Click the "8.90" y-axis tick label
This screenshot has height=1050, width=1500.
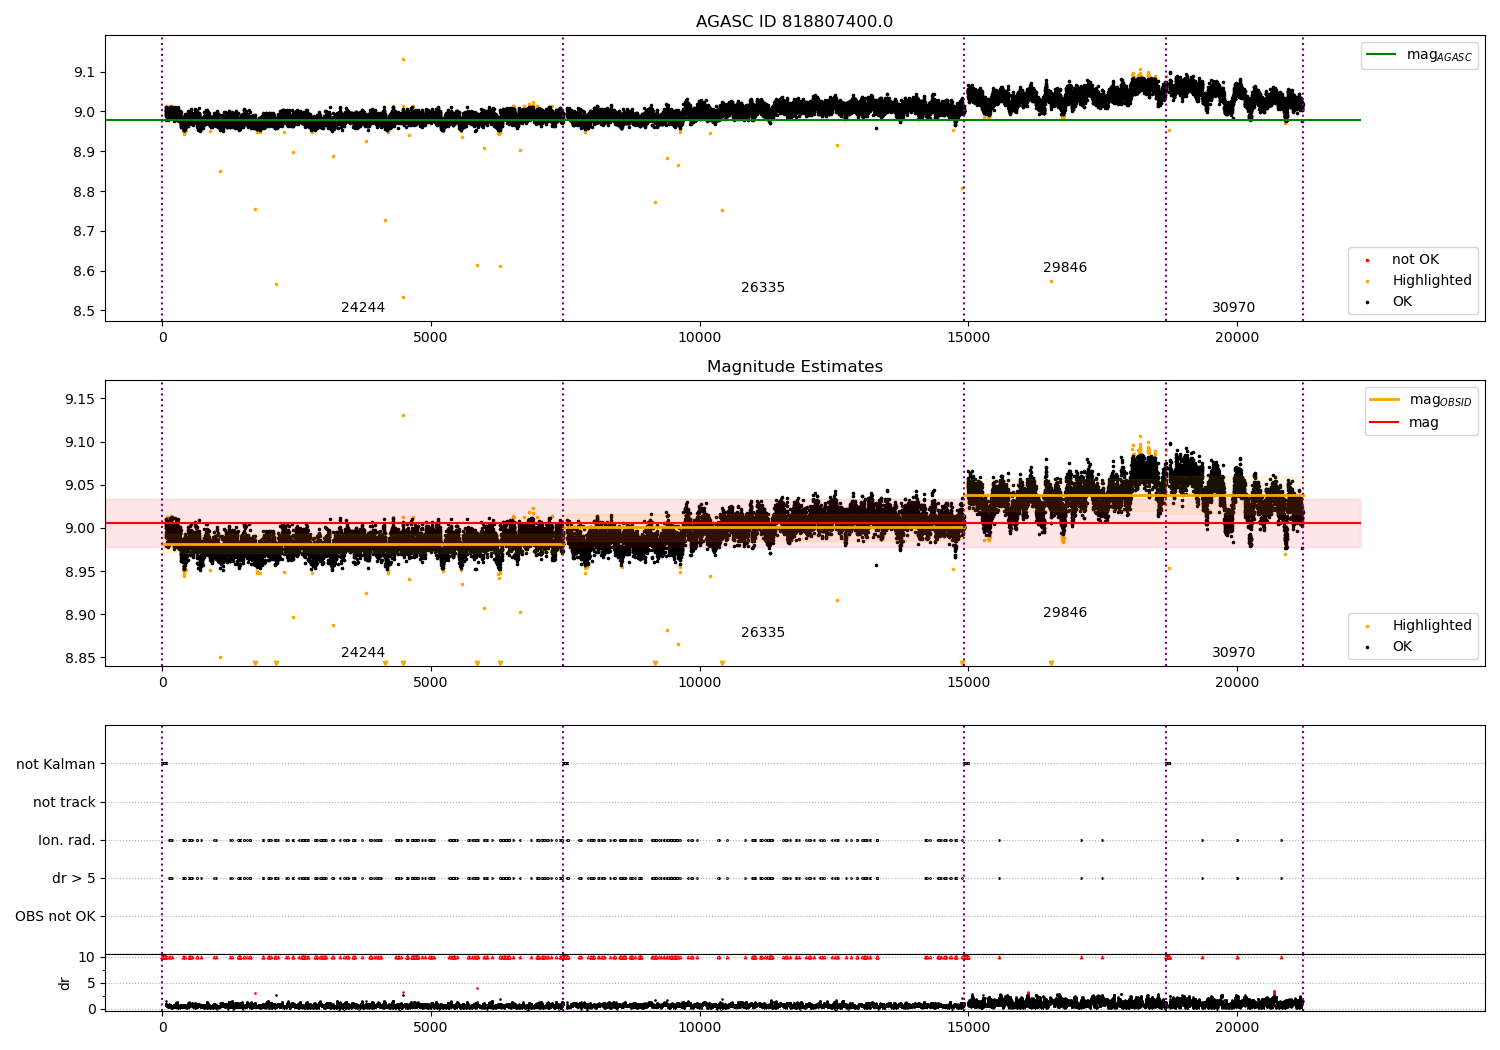tap(80, 615)
